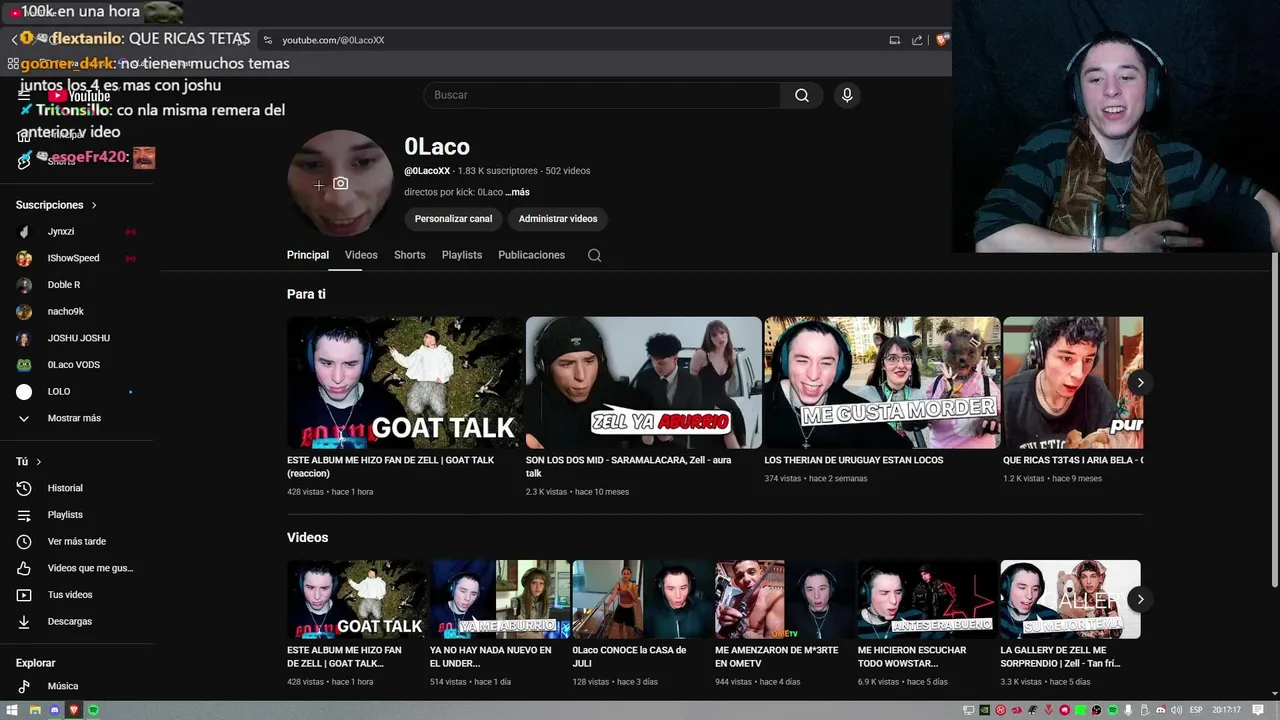Open title 'LOS THERIAN DE URUGUAY ESTAN LOCOS'

[x=854, y=460]
